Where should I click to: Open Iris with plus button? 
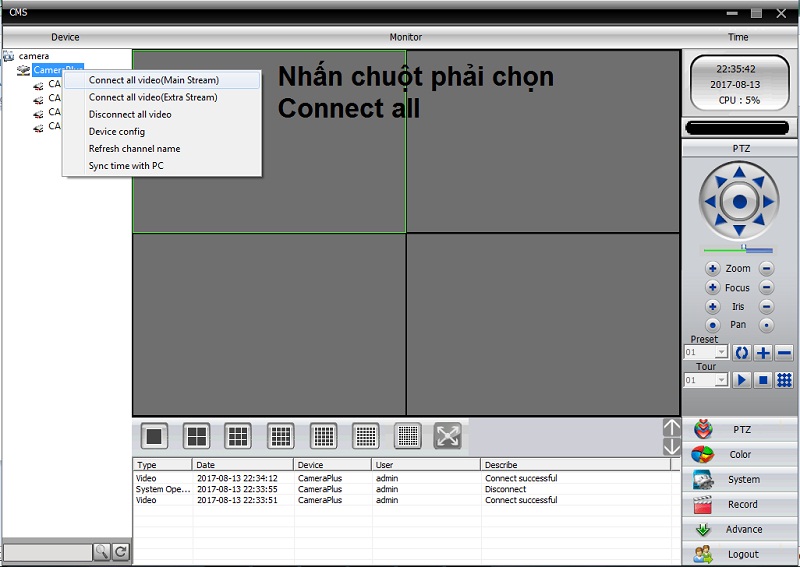pos(713,306)
